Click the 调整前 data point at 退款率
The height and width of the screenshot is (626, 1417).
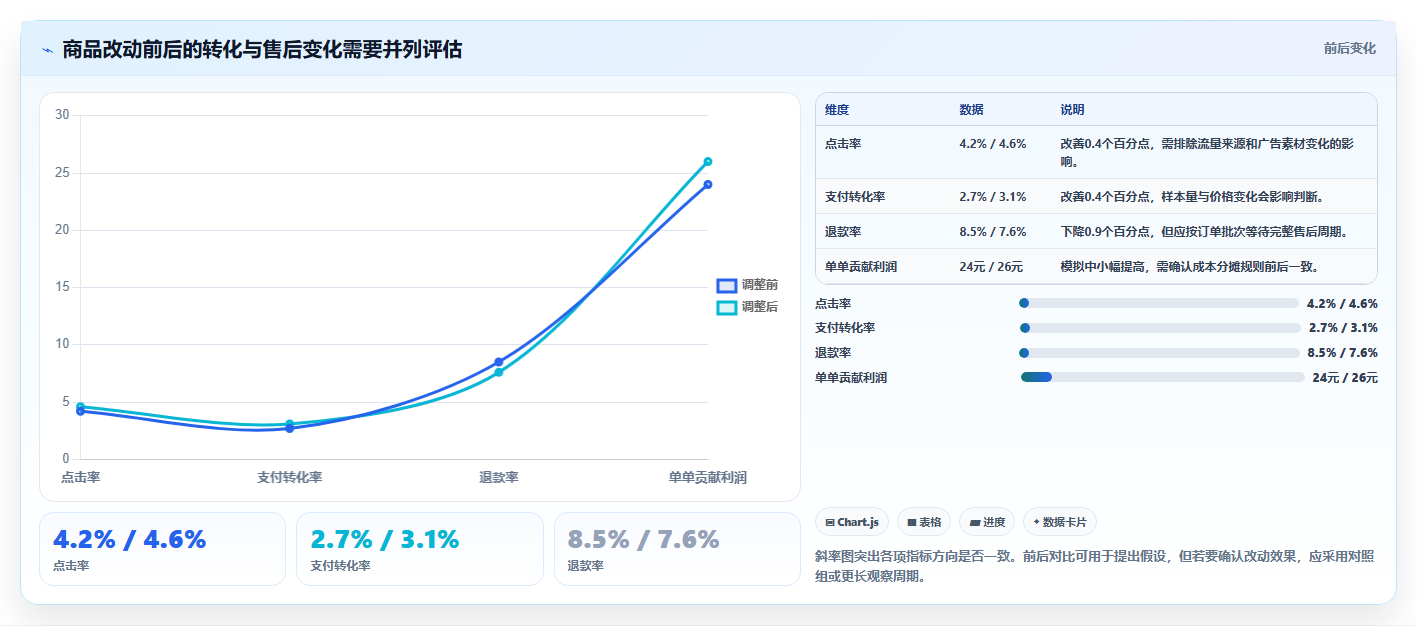(x=498, y=362)
